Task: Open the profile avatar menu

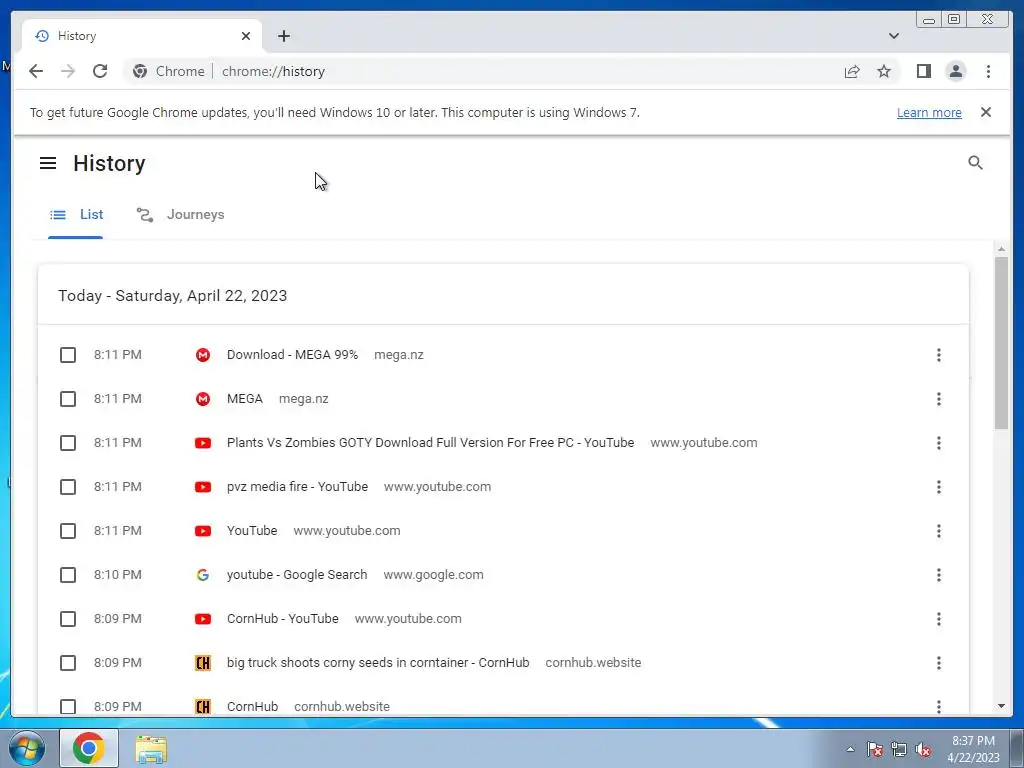Action: pos(955,71)
